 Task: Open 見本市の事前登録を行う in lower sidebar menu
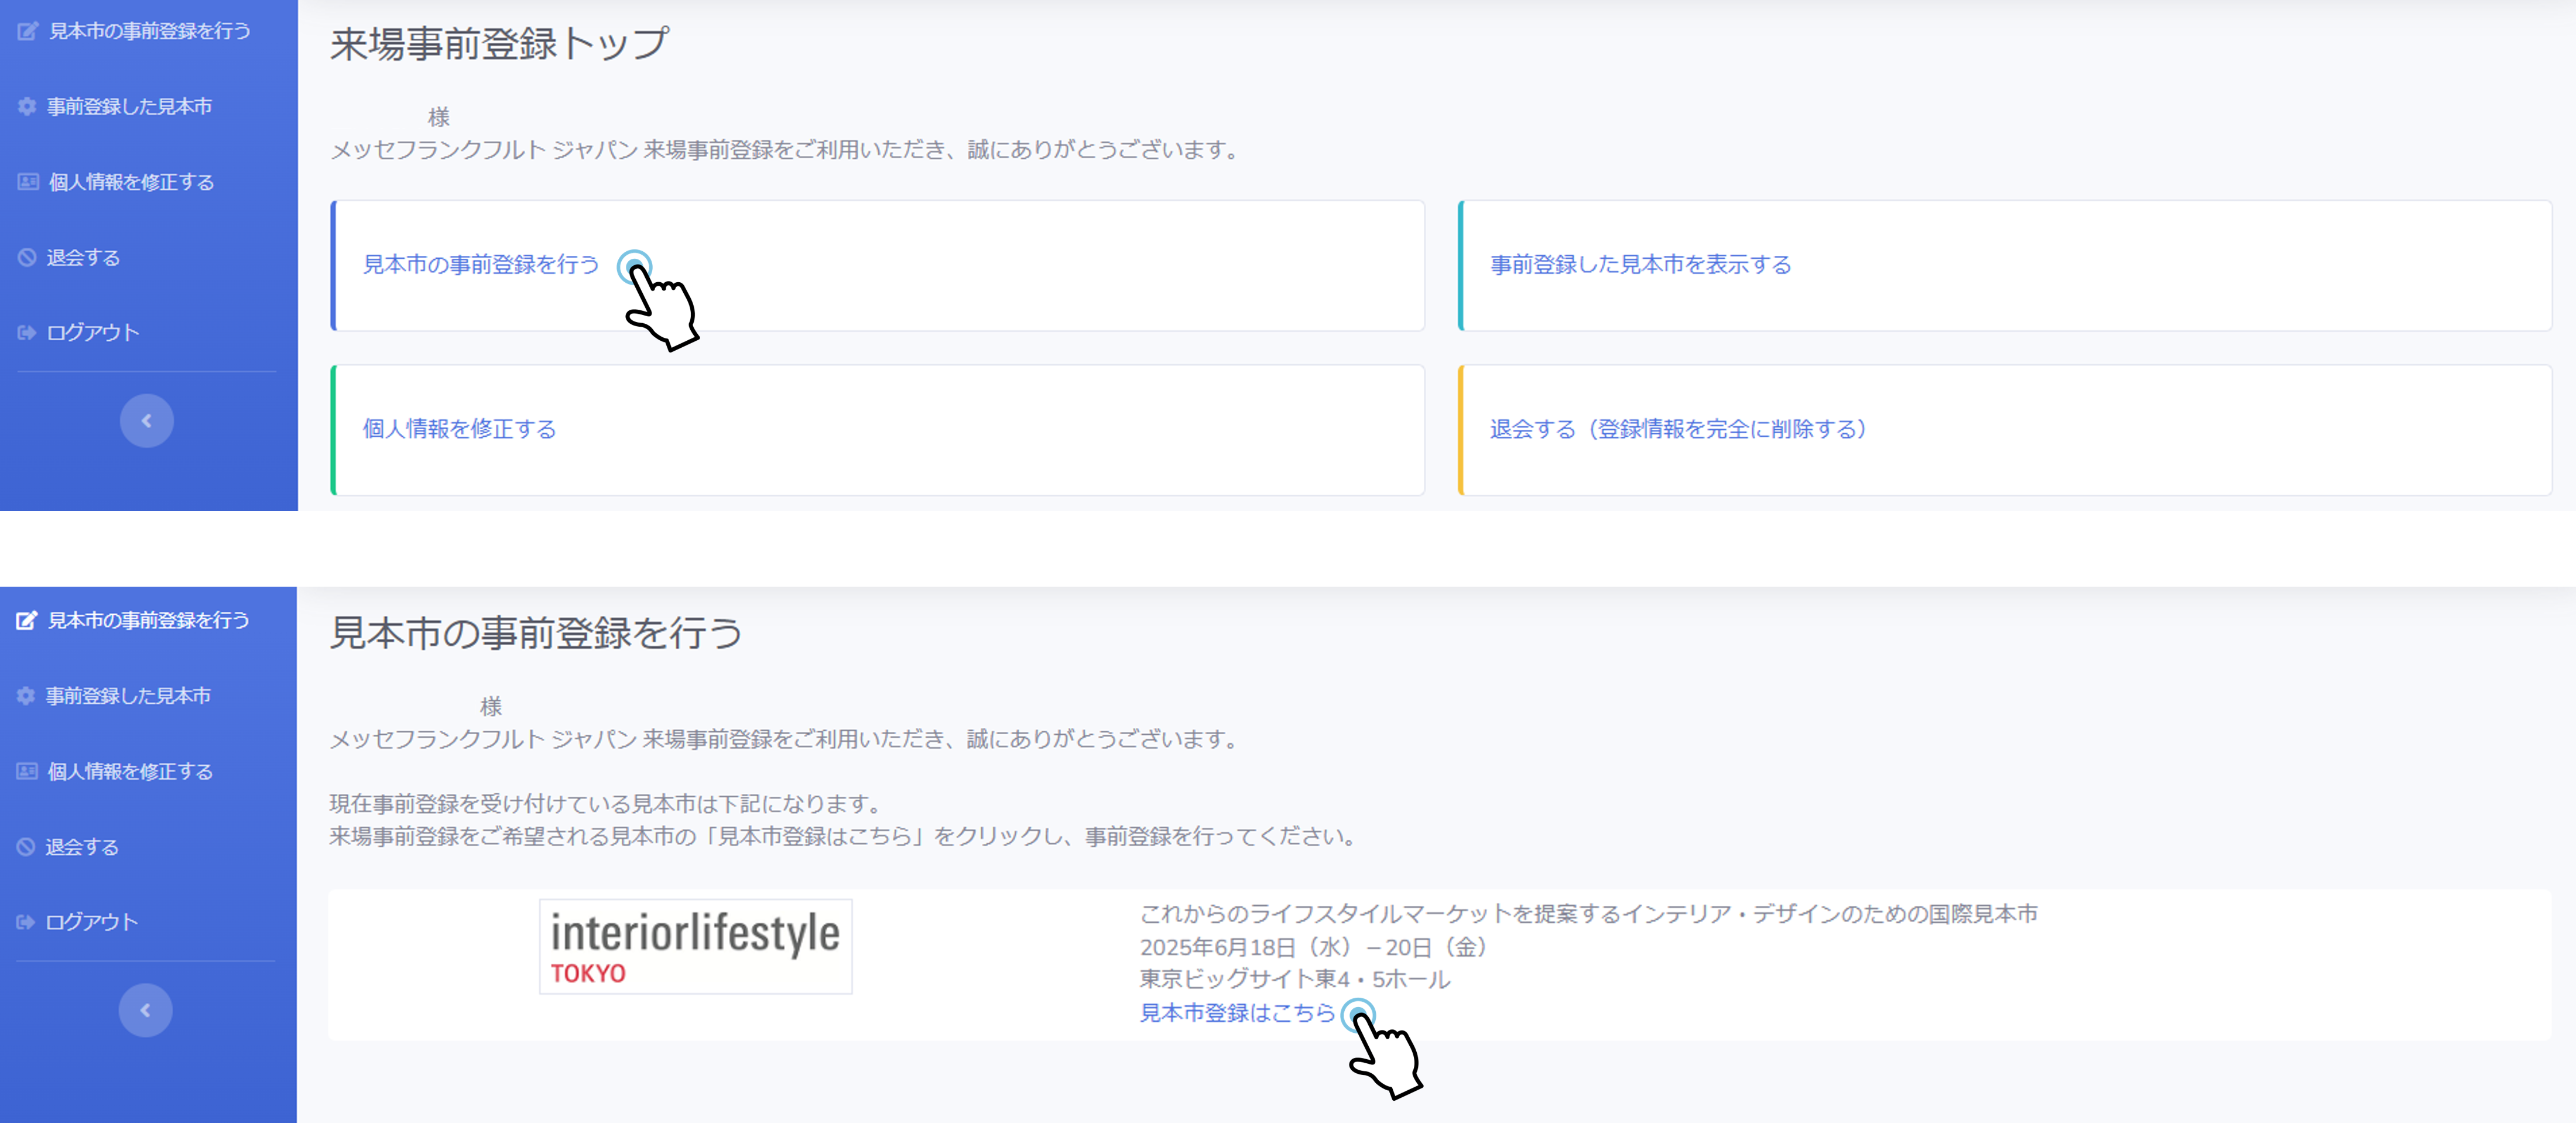[149, 620]
